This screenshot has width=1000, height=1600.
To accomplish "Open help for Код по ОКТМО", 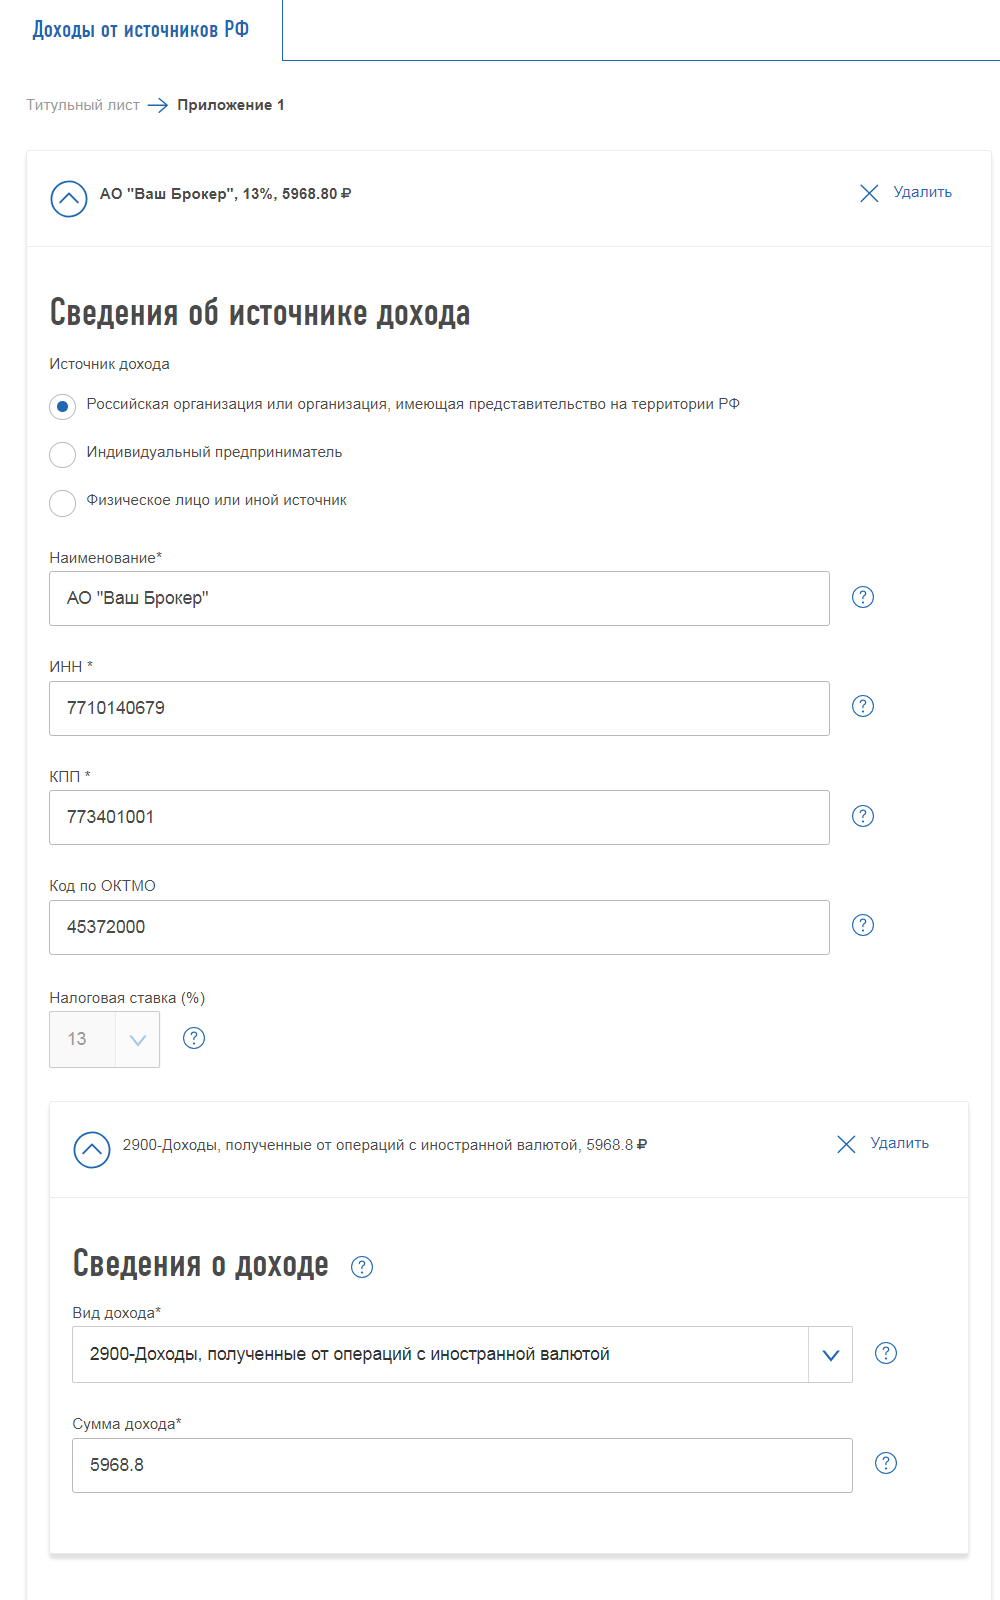I will pyautogui.click(x=862, y=925).
